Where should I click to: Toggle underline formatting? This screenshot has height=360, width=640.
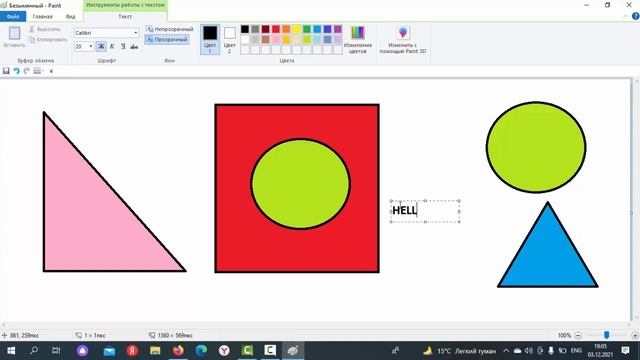[x=123, y=47]
